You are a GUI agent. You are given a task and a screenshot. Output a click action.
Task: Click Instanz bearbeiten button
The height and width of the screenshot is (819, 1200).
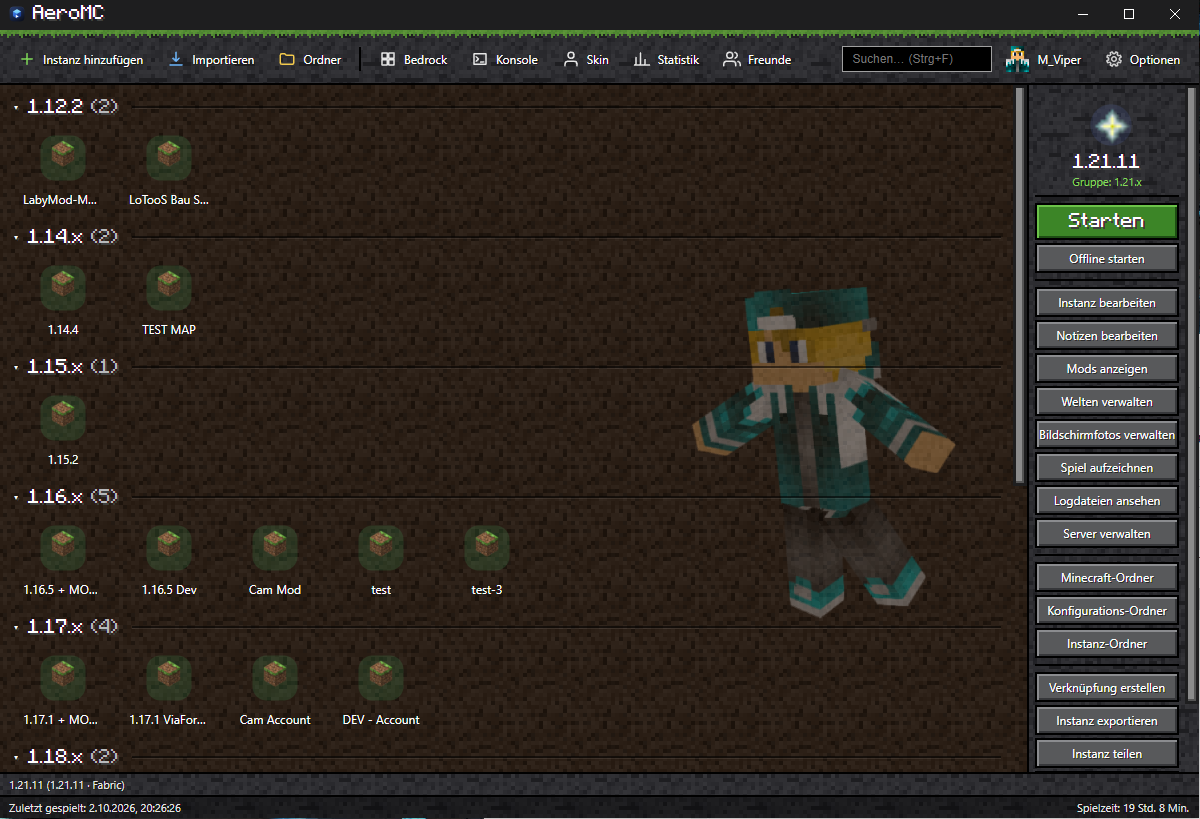click(1106, 302)
